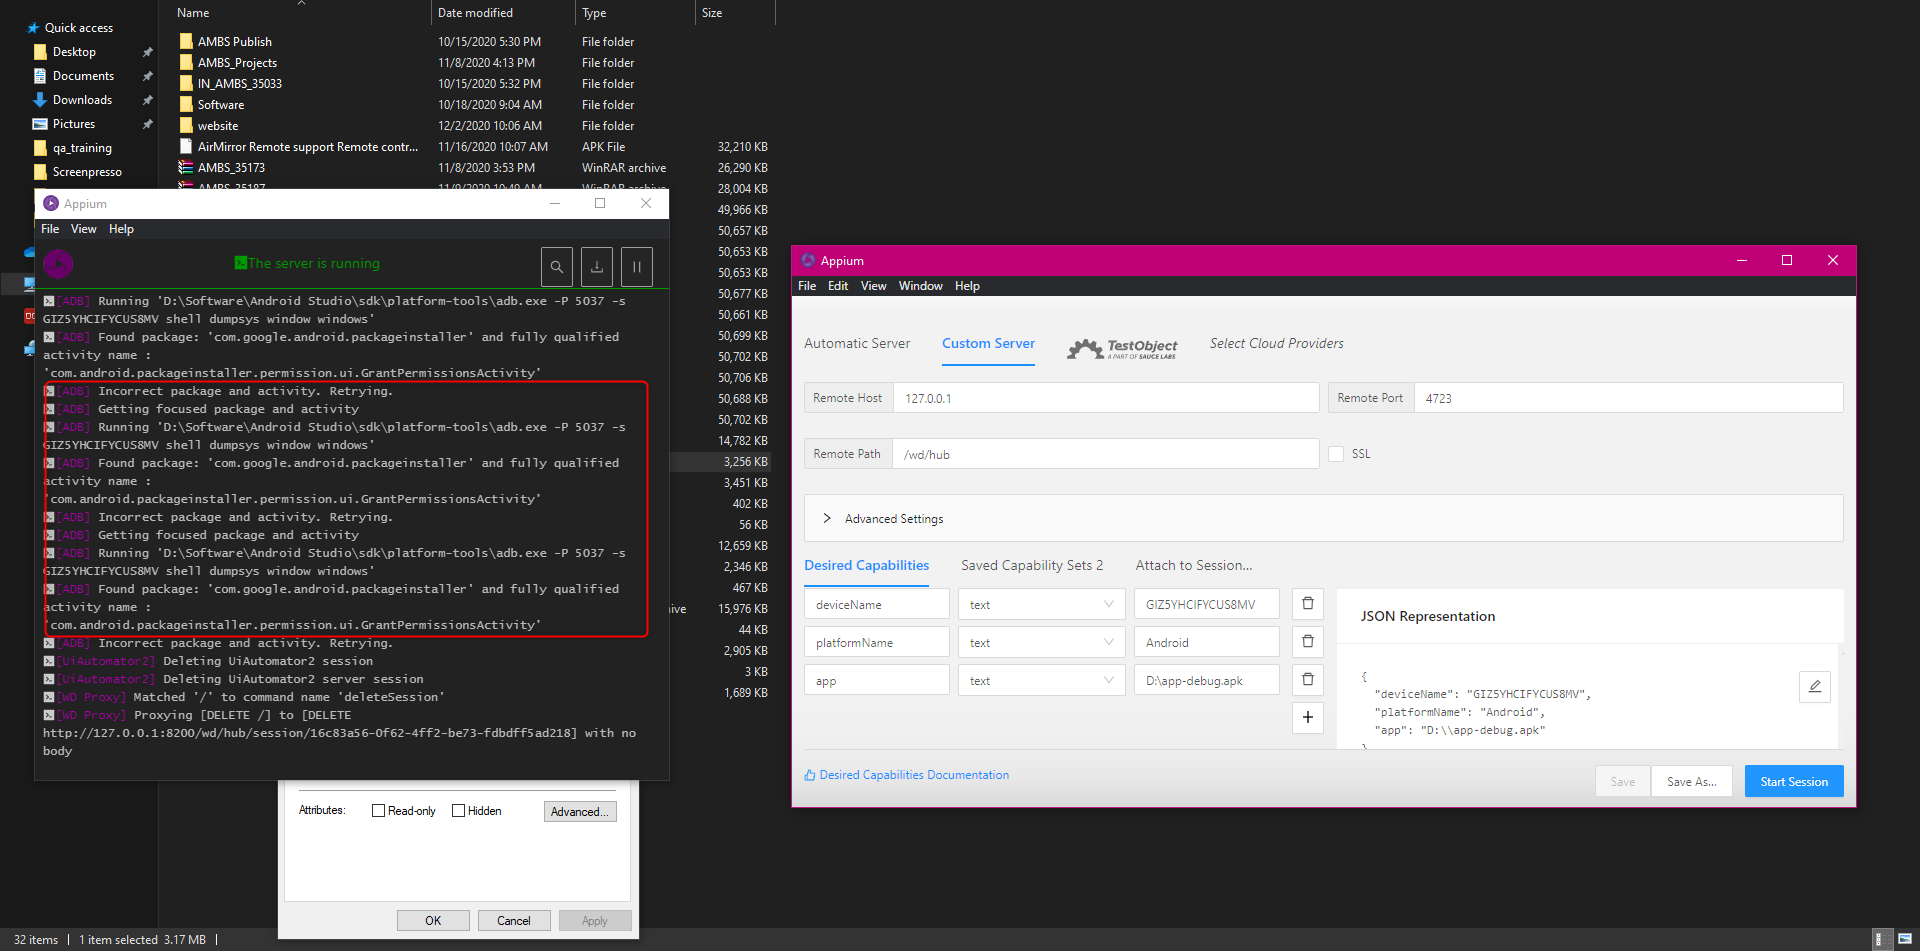Image resolution: width=1920 pixels, height=951 pixels.
Task: Delete the platformName capability row
Action: (x=1307, y=641)
